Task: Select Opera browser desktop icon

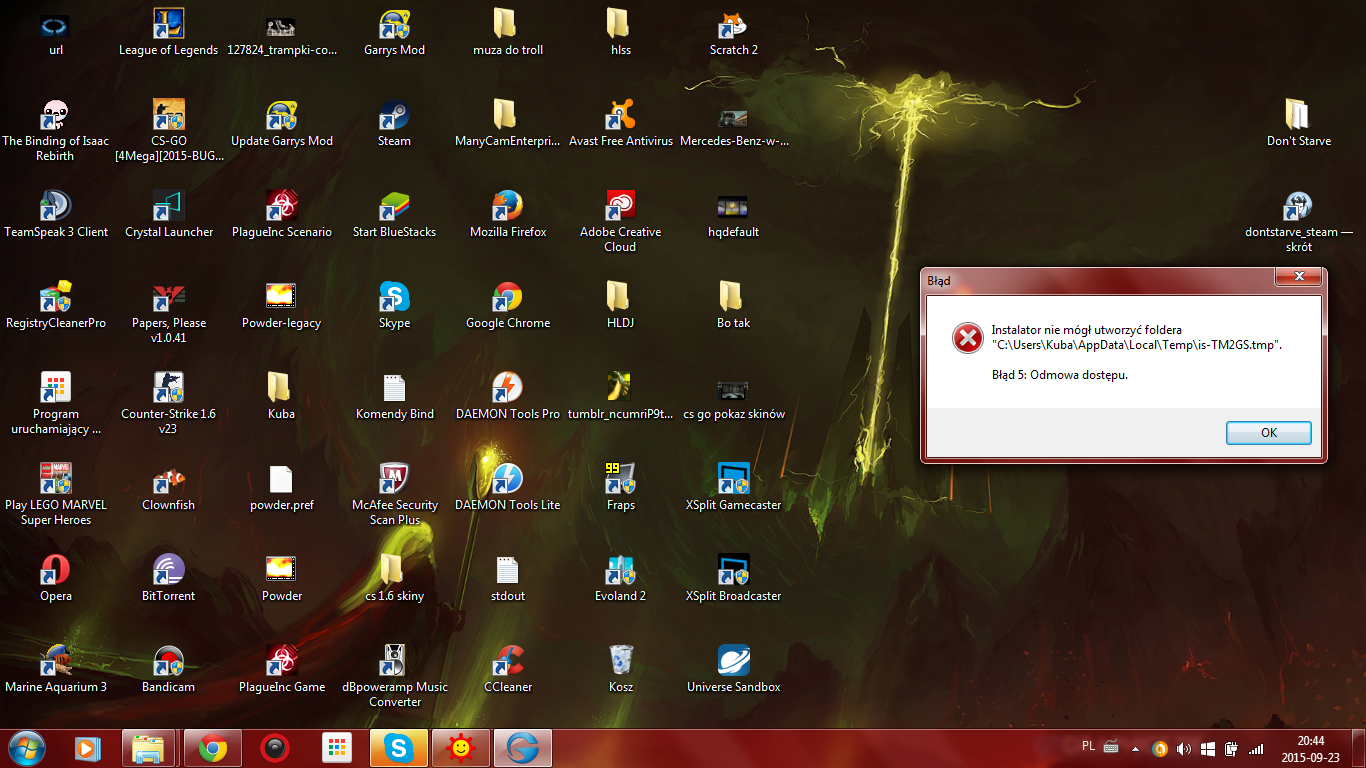Action: pyautogui.click(x=56, y=578)
